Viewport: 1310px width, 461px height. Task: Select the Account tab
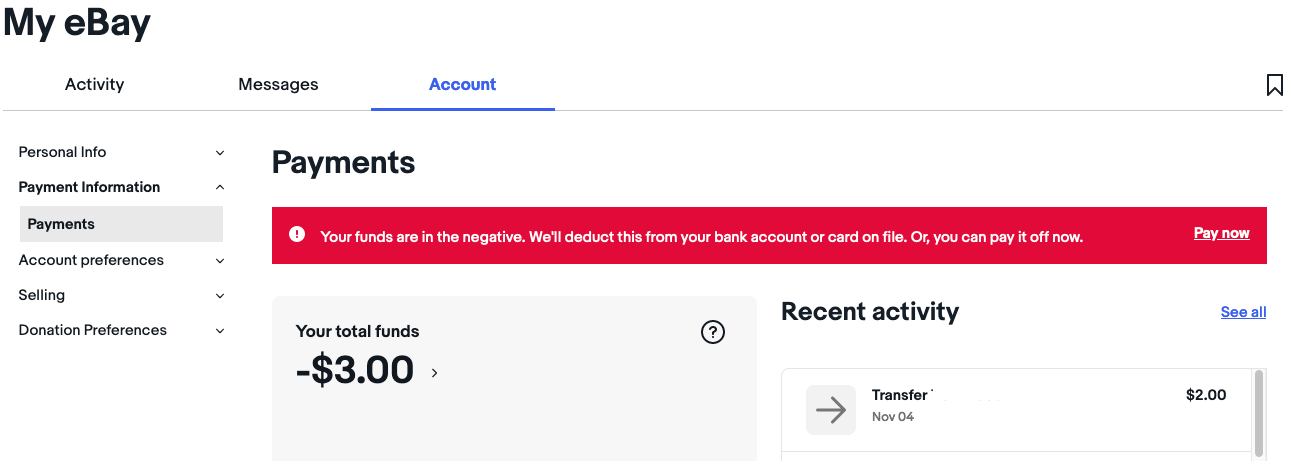pyautogui.click(x=462, y=84)
